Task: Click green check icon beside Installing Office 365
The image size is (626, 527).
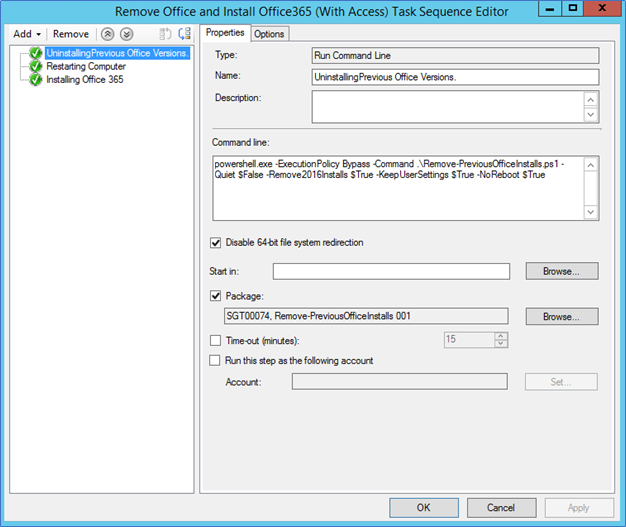Action: (36, 79)
